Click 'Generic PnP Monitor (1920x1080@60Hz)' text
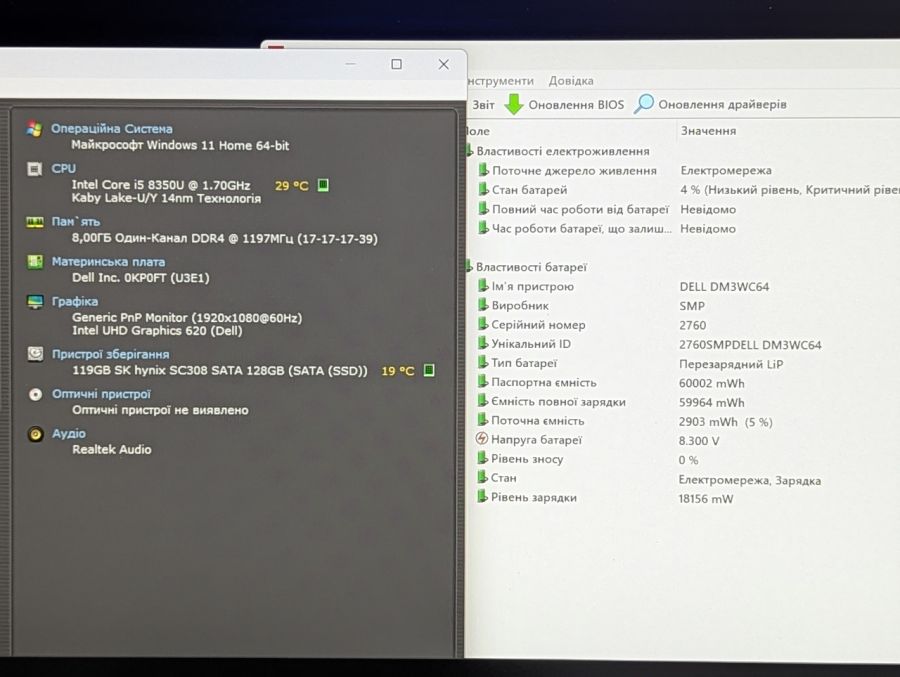 coord(187,318)
